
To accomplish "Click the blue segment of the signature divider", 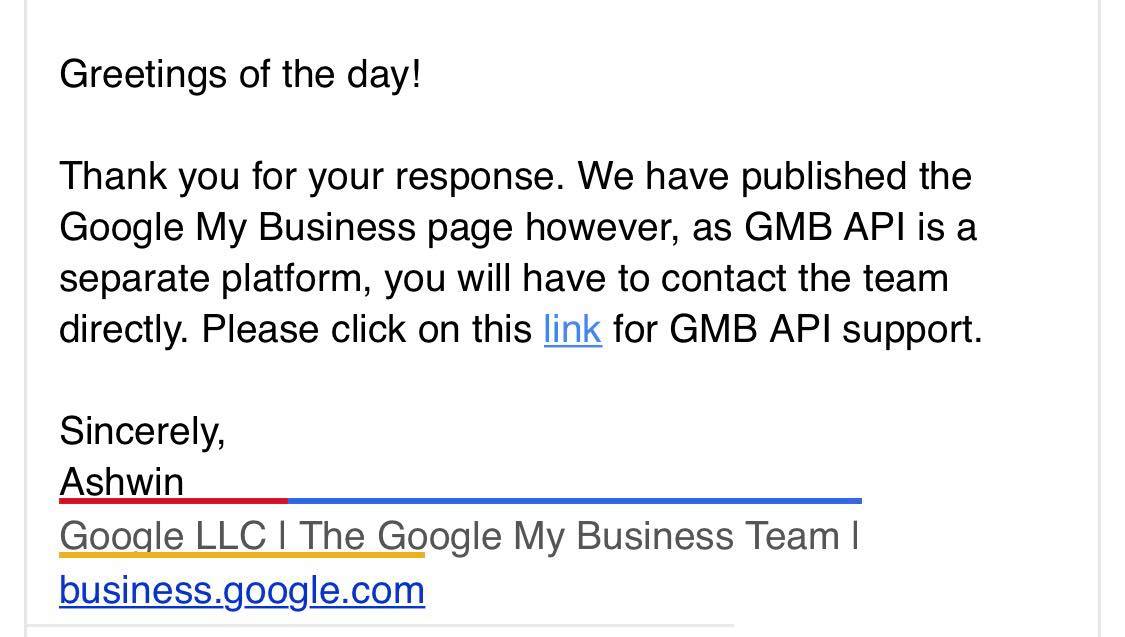I will point(575,501).
